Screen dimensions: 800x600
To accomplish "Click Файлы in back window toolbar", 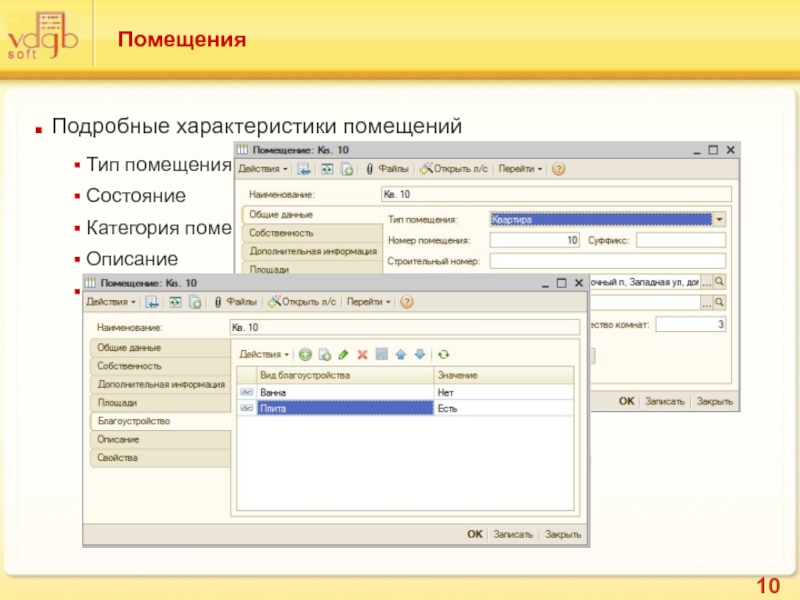I will click(x=388, y=169).
